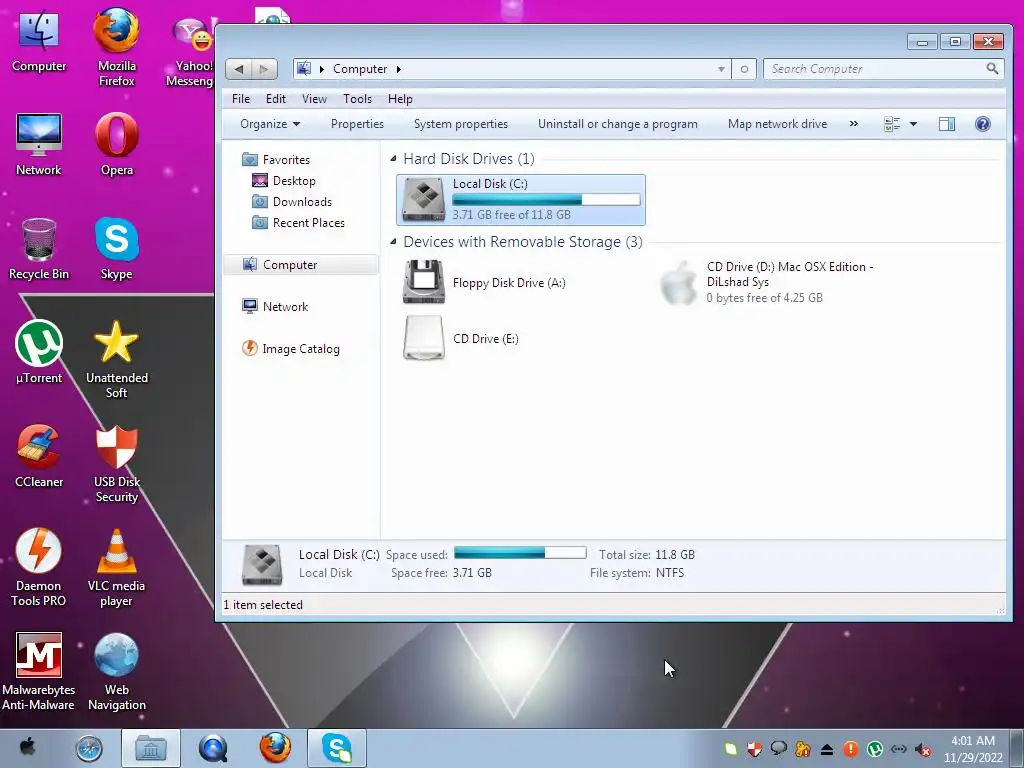Launch Daemon Tools PRO
The height and width of the screenshot is (768, 1024).
tap(39, 568)
